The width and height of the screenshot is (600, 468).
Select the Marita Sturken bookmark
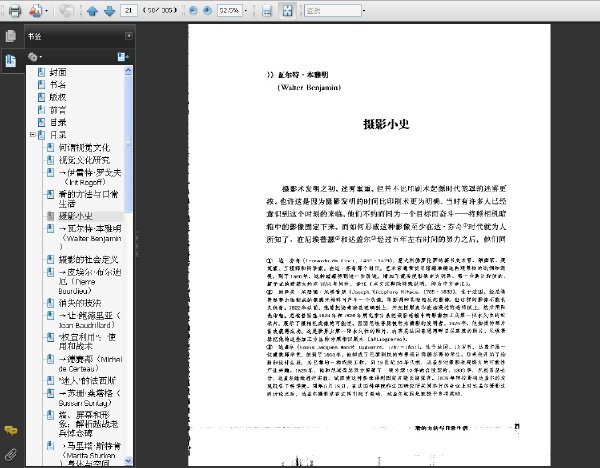tap(90, 455)
